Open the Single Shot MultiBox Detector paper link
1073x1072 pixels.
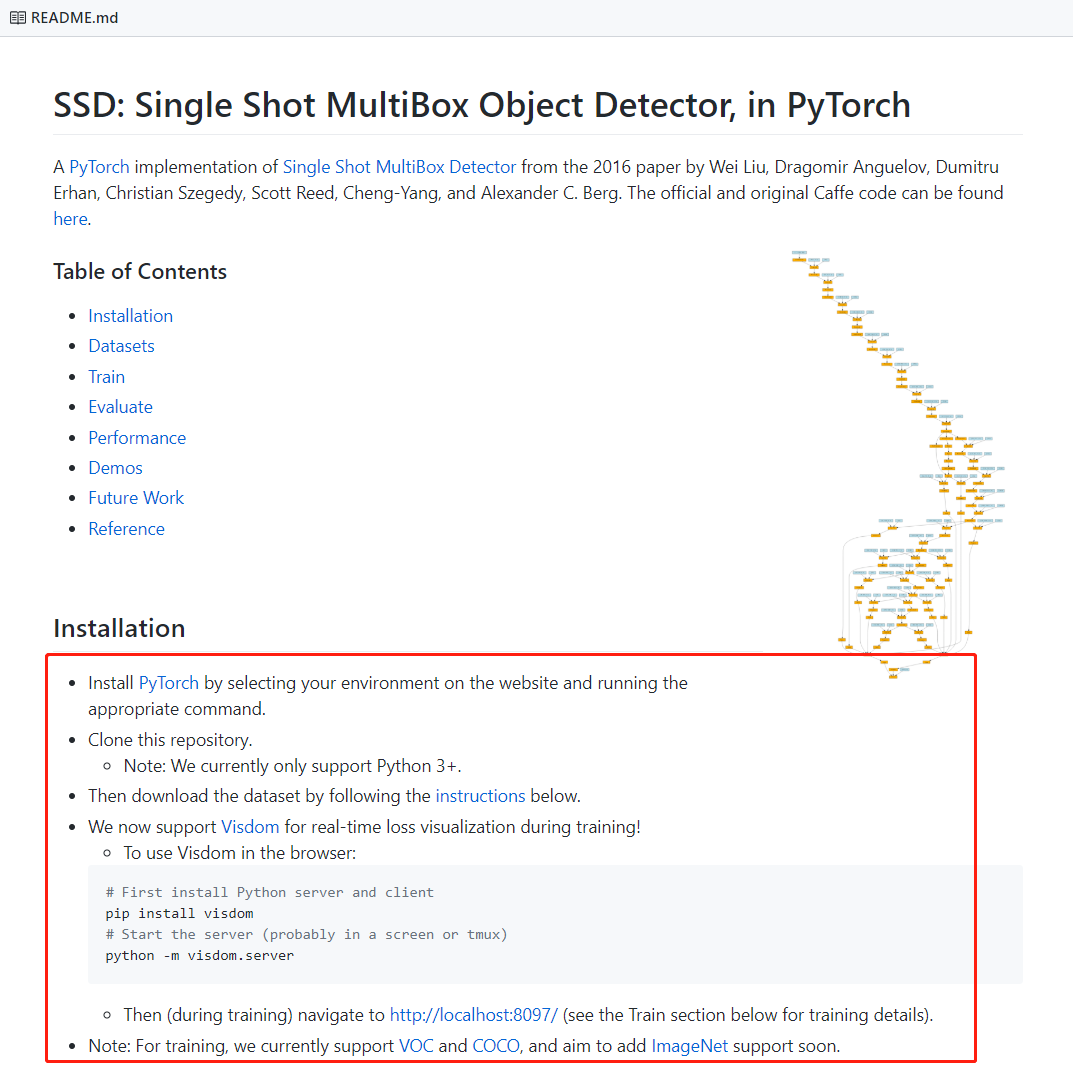[x=399, y=166]
